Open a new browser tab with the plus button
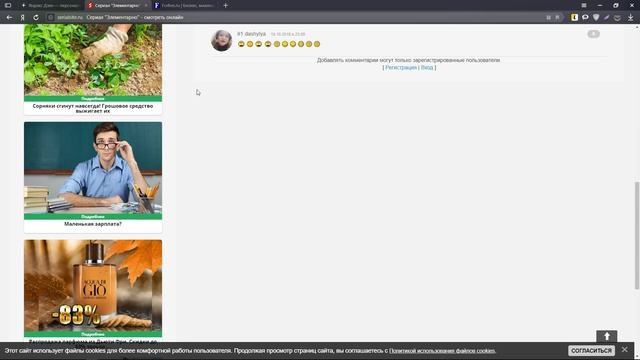640x360 pixels. click(225, 5)
